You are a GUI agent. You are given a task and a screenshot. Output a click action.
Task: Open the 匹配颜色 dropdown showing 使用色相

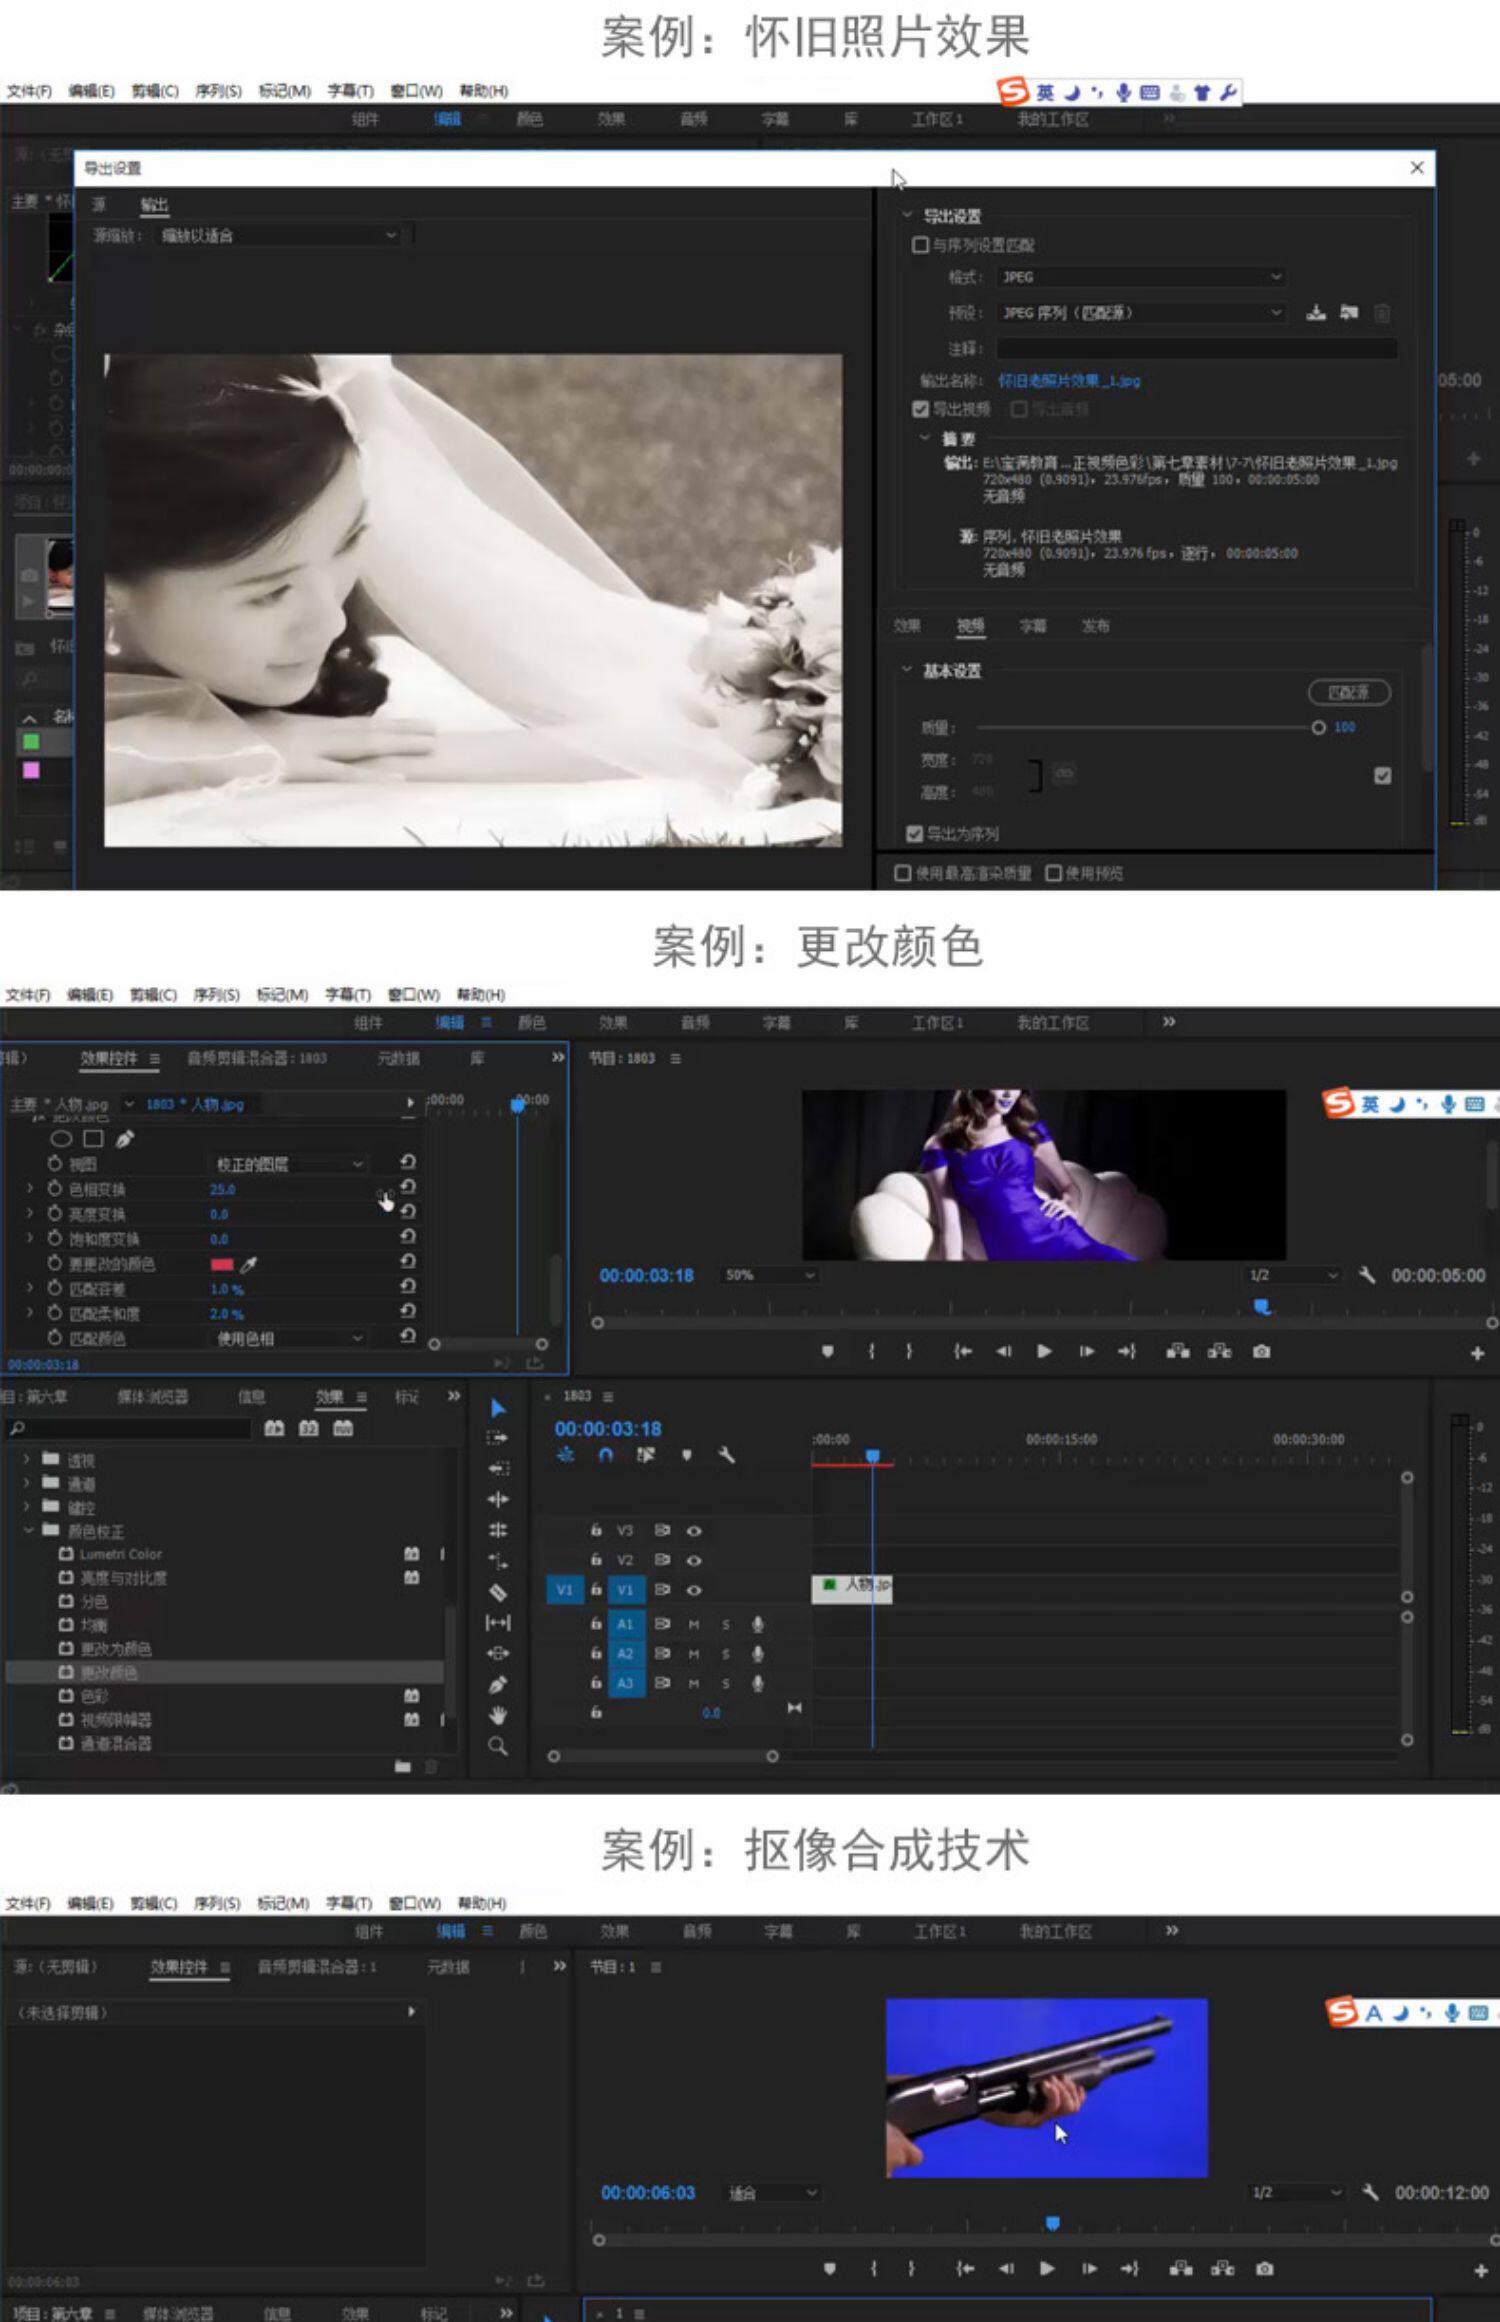tap(288, 1338)
